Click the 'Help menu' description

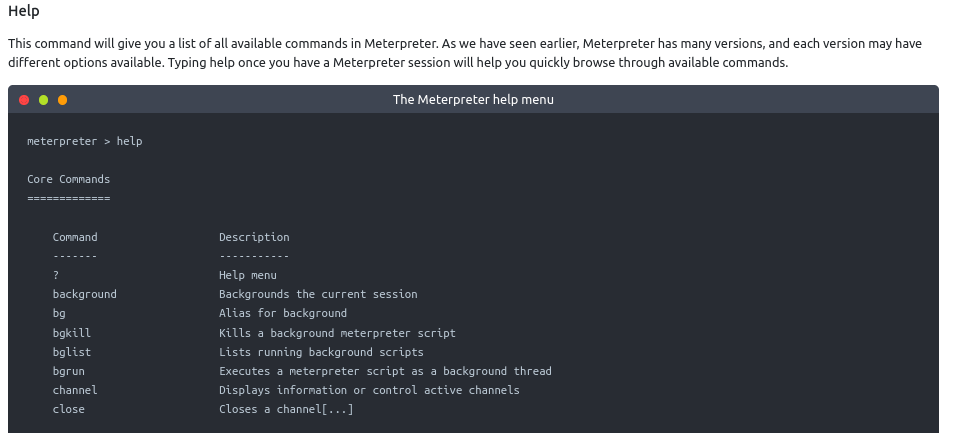tap(248, 275)
